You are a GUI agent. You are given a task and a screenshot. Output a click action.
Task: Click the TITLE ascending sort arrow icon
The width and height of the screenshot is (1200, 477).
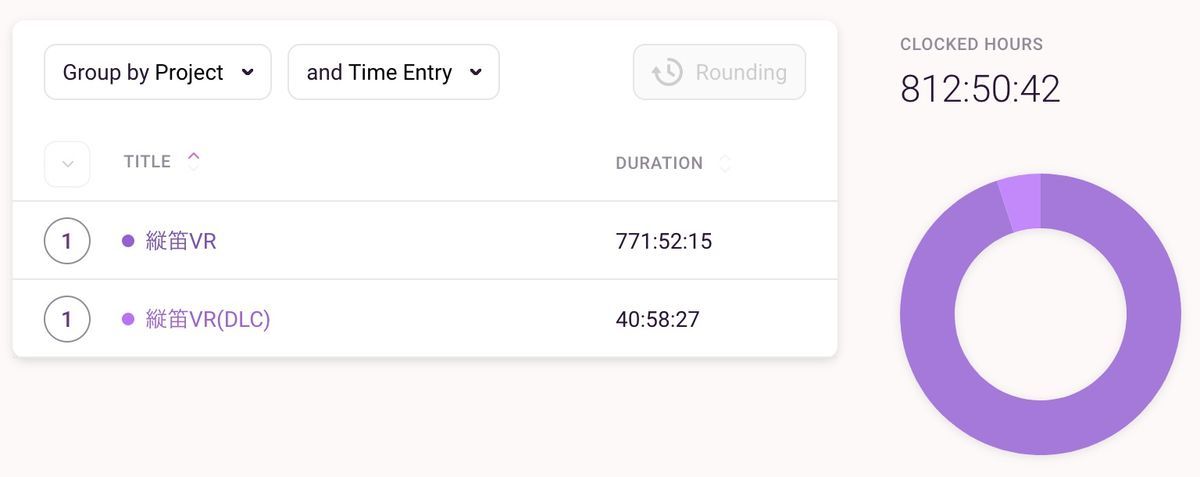click(x=193, y=161)
